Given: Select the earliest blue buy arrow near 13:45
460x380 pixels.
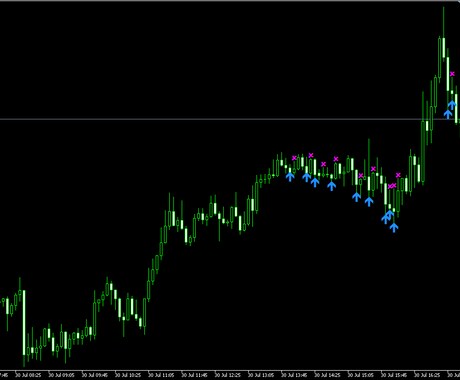Looking at the screenshot, I should 290,177.
